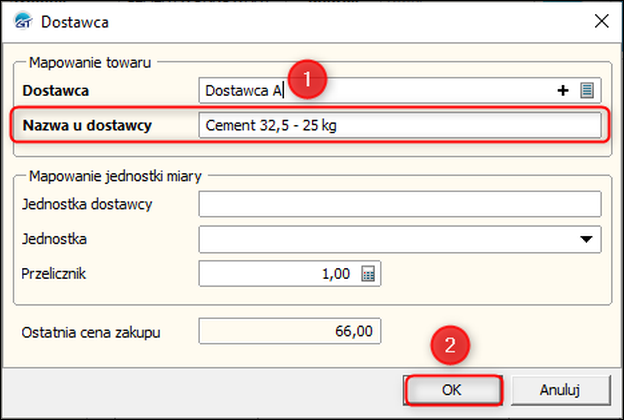The height and width of the screenshot is (420, 624).
Task: Click the Przelicznik value field
Action: coord(279,273)
